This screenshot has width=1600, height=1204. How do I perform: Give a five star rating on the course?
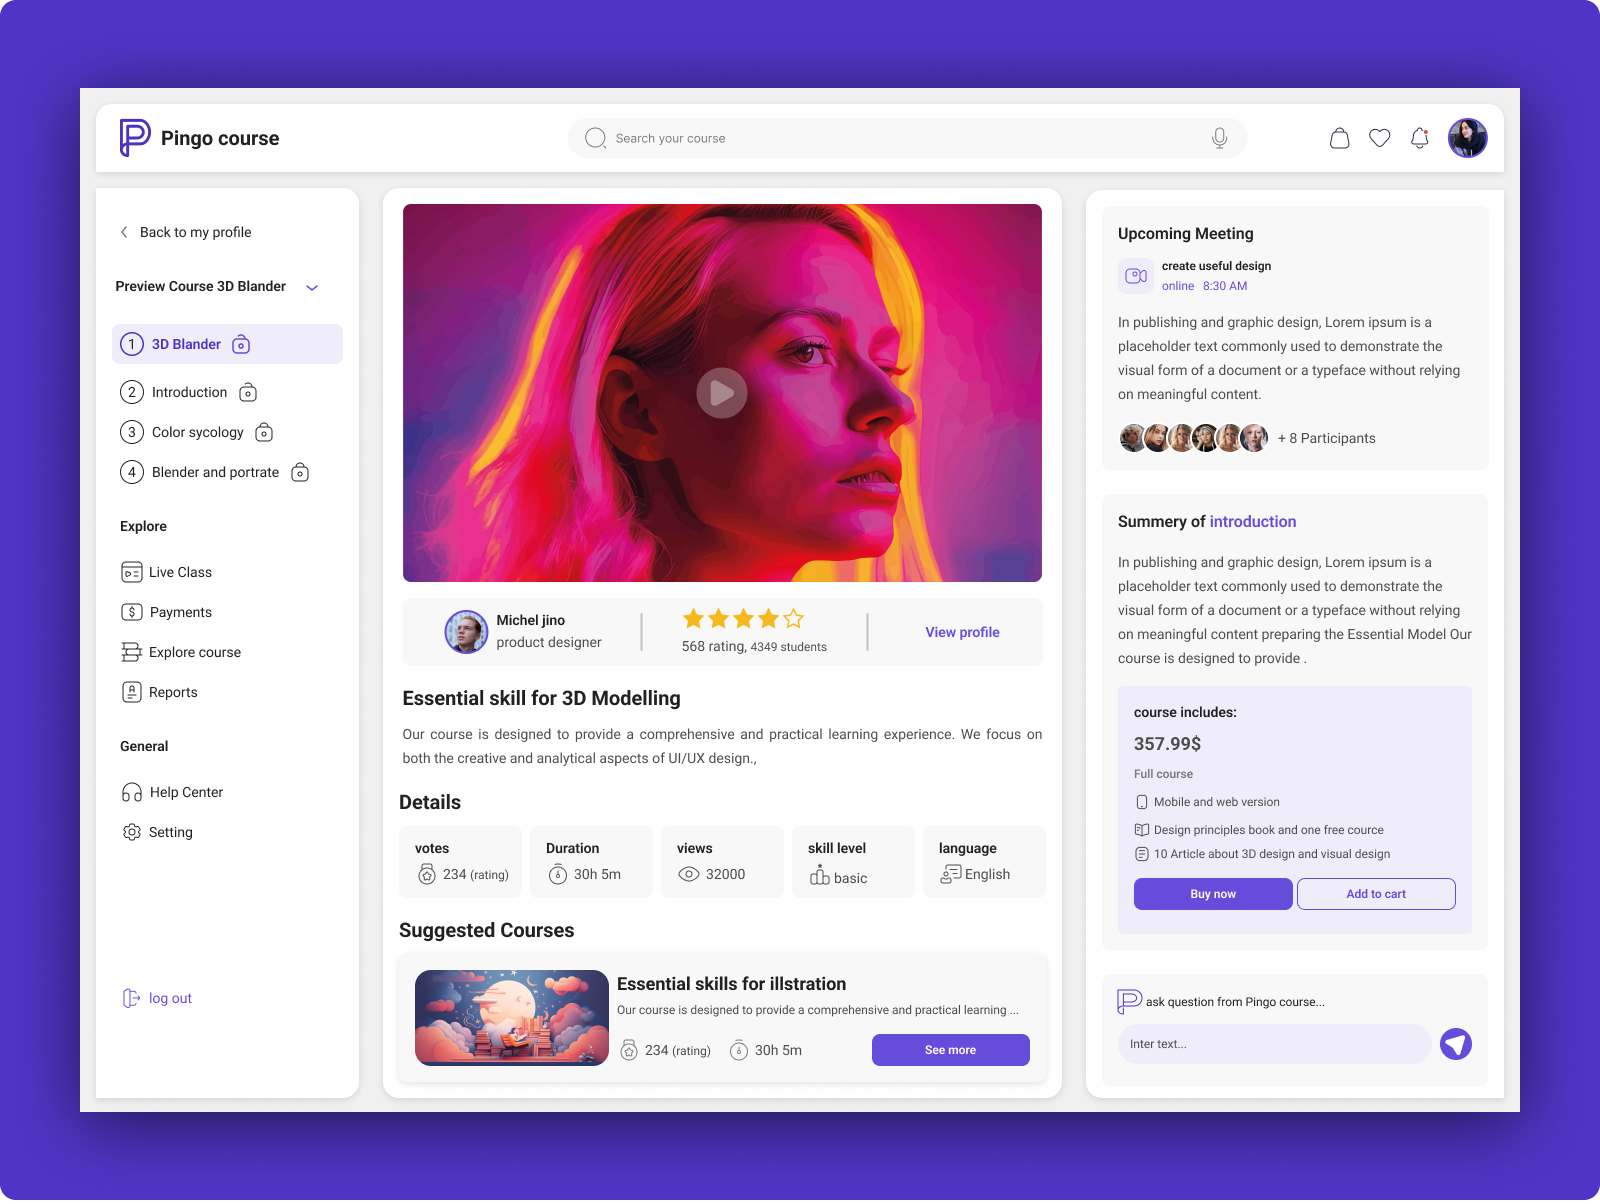pyautogui.click(x=791, y=618)
